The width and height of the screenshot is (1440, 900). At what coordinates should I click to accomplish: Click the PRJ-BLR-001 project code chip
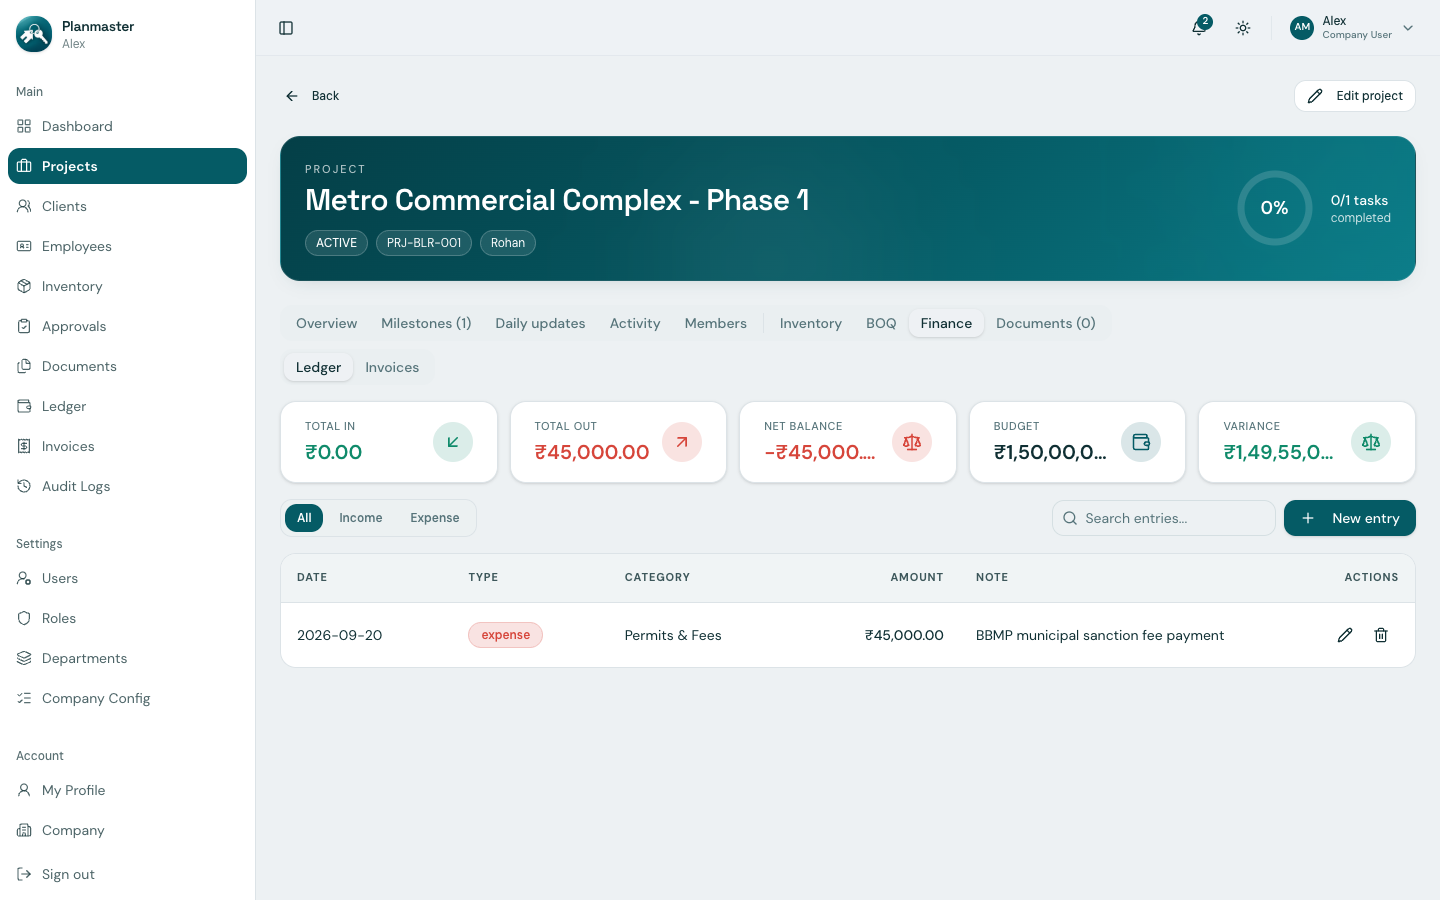point(424,243)
